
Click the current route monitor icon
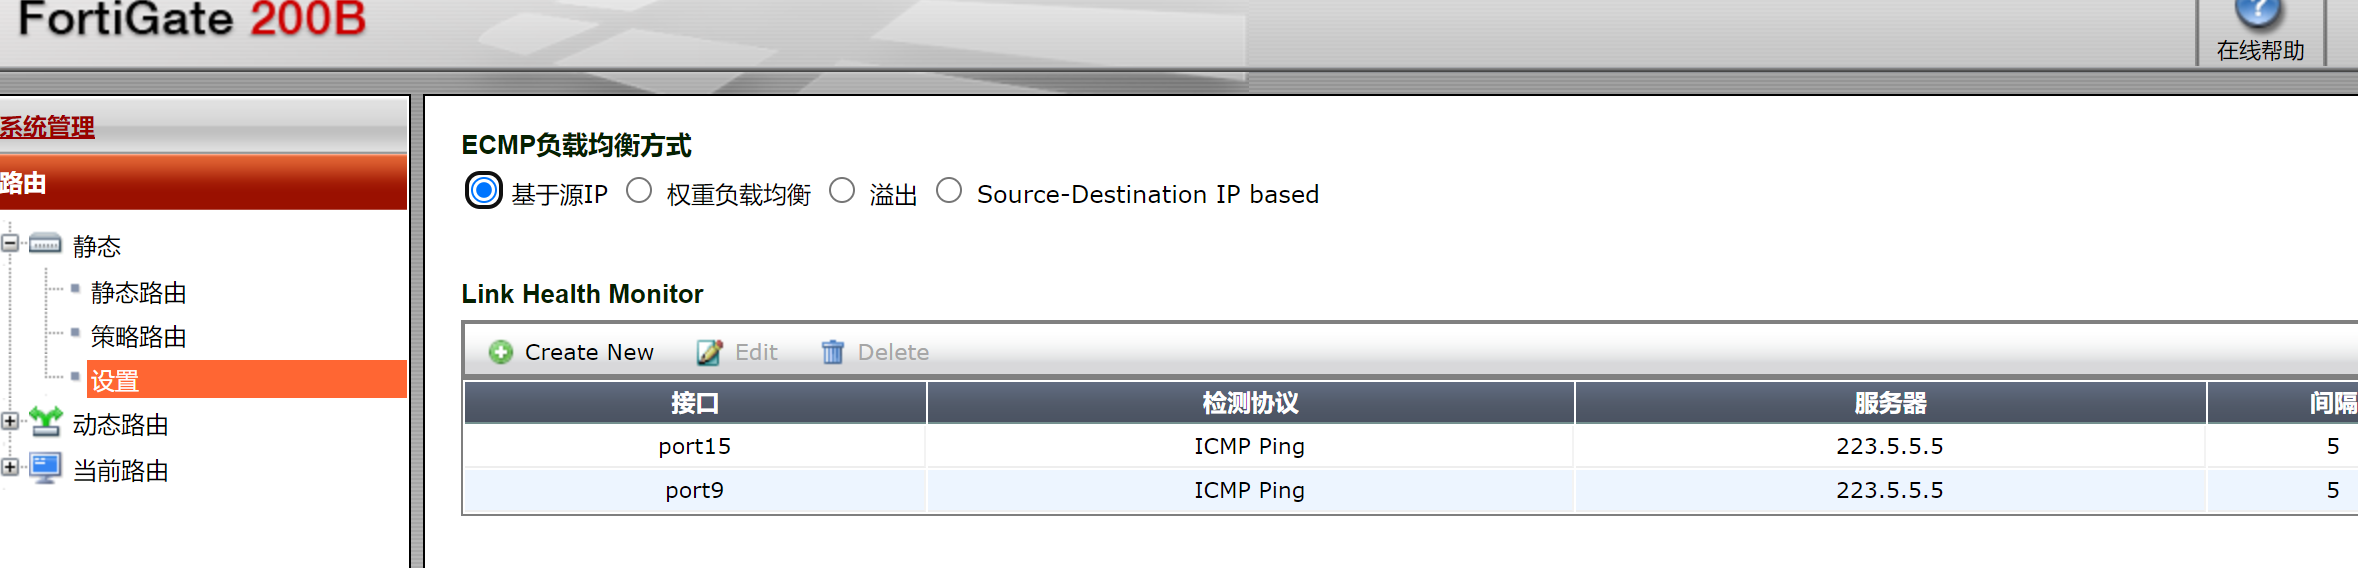coord(45,468)
